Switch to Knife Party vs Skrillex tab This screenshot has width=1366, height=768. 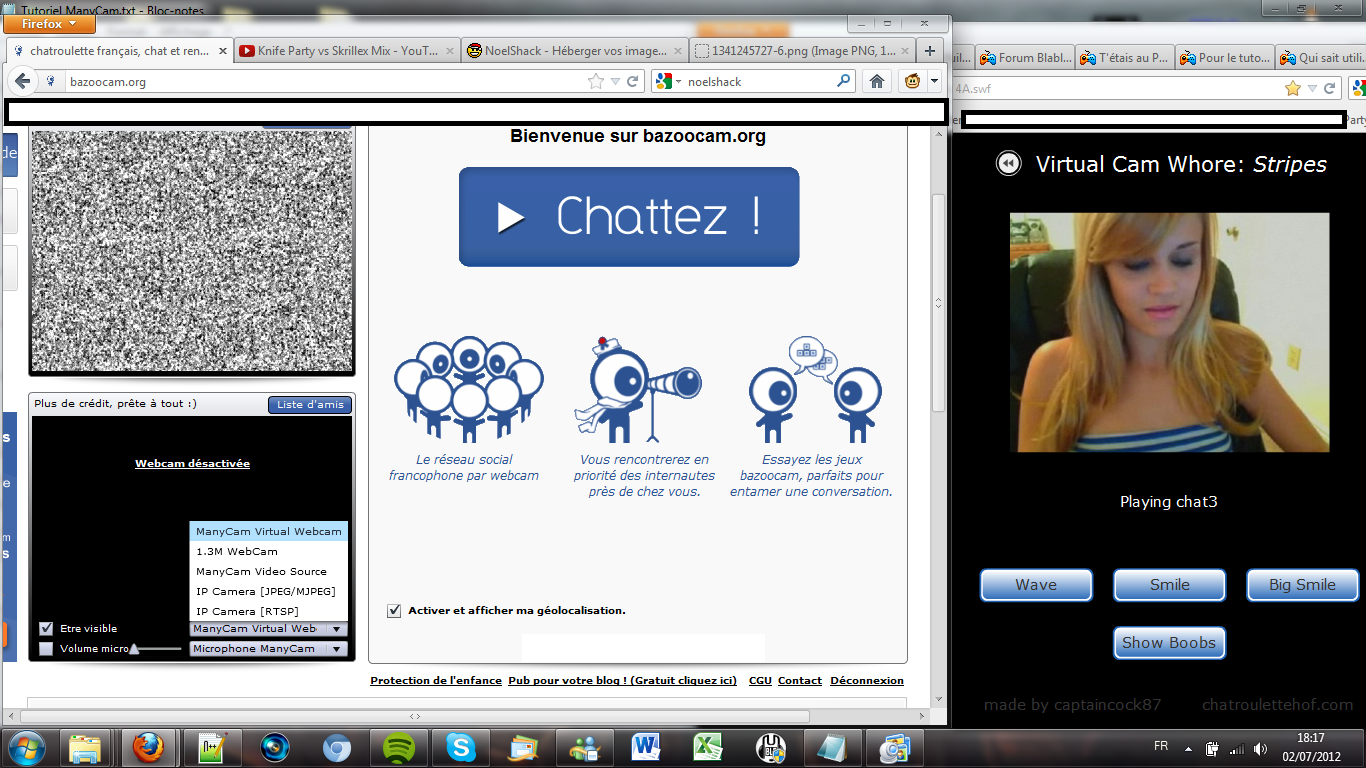coord(347,50)
